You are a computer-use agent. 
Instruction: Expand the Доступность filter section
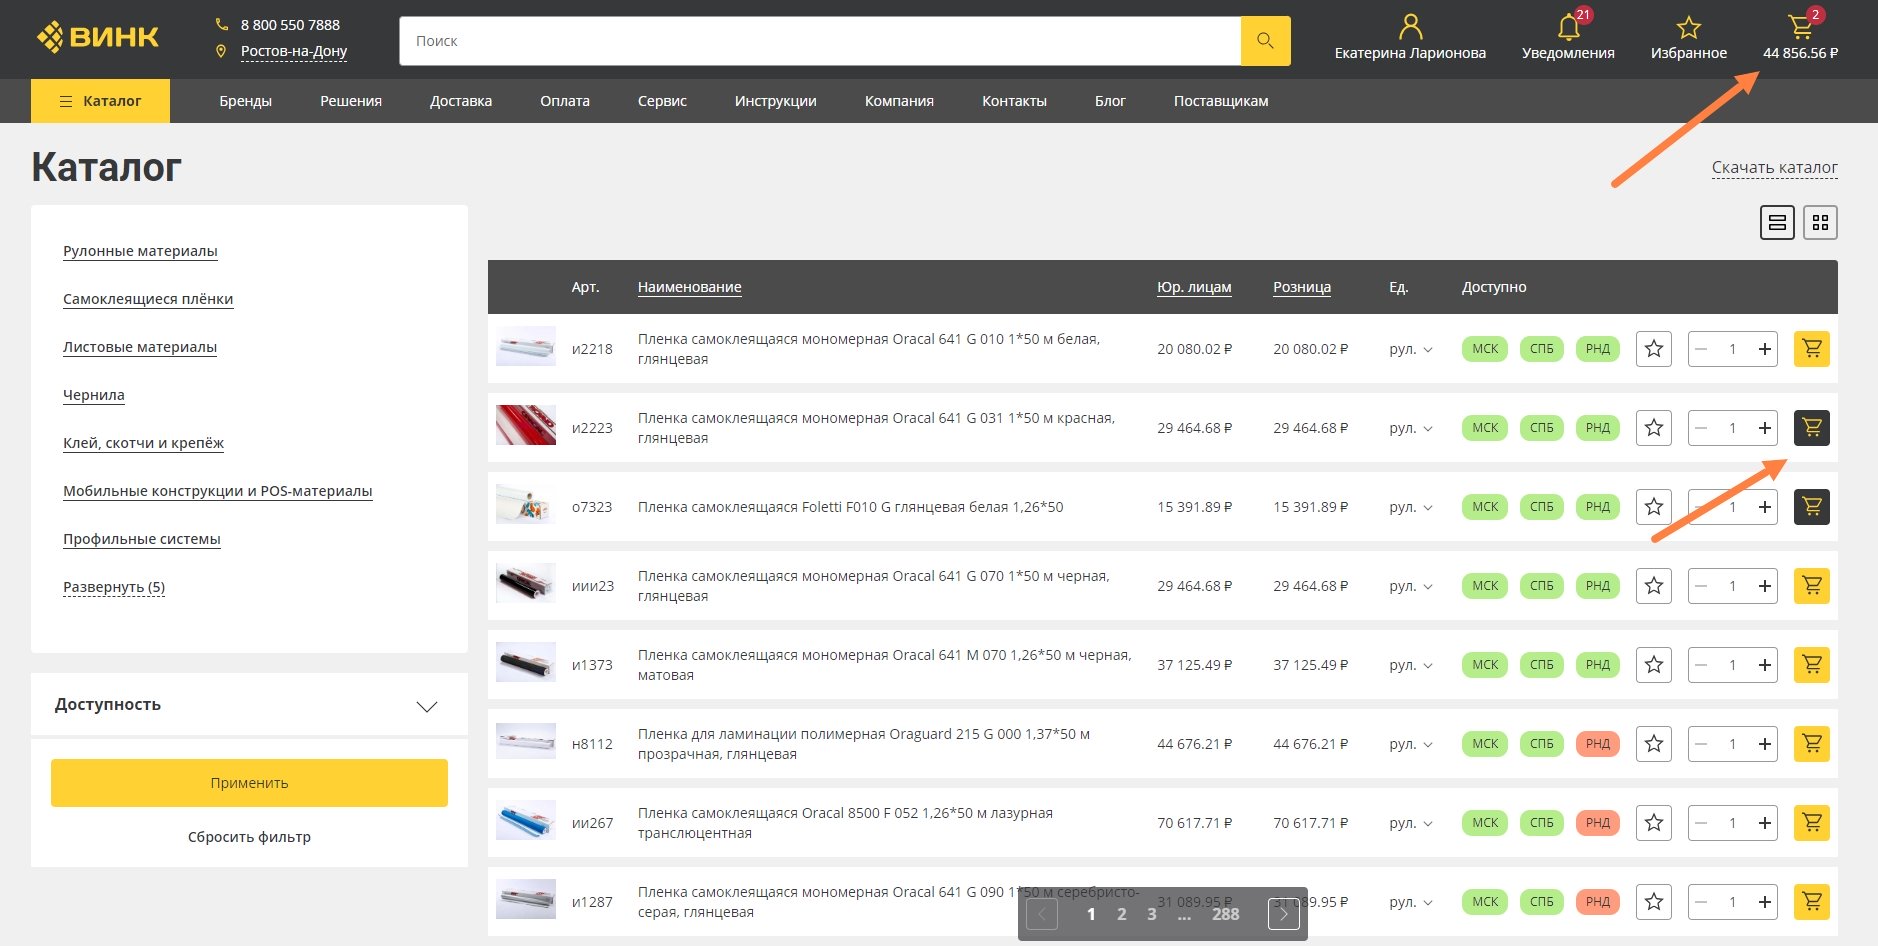pos(249,705)
